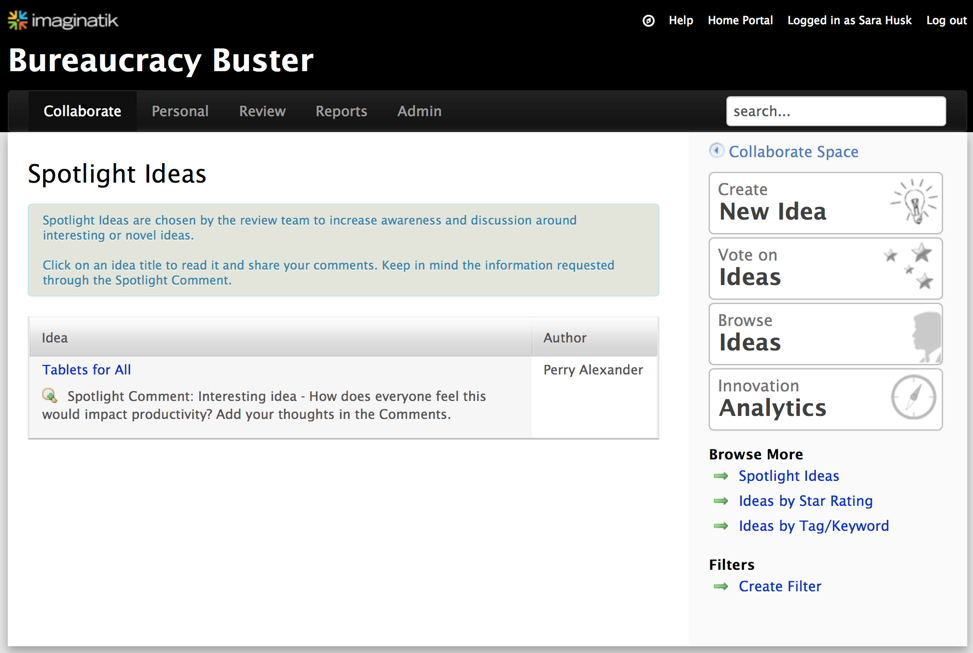Click the head silhouette icon on Browse Ideas
Screen dimensions: 973x653
926,335
